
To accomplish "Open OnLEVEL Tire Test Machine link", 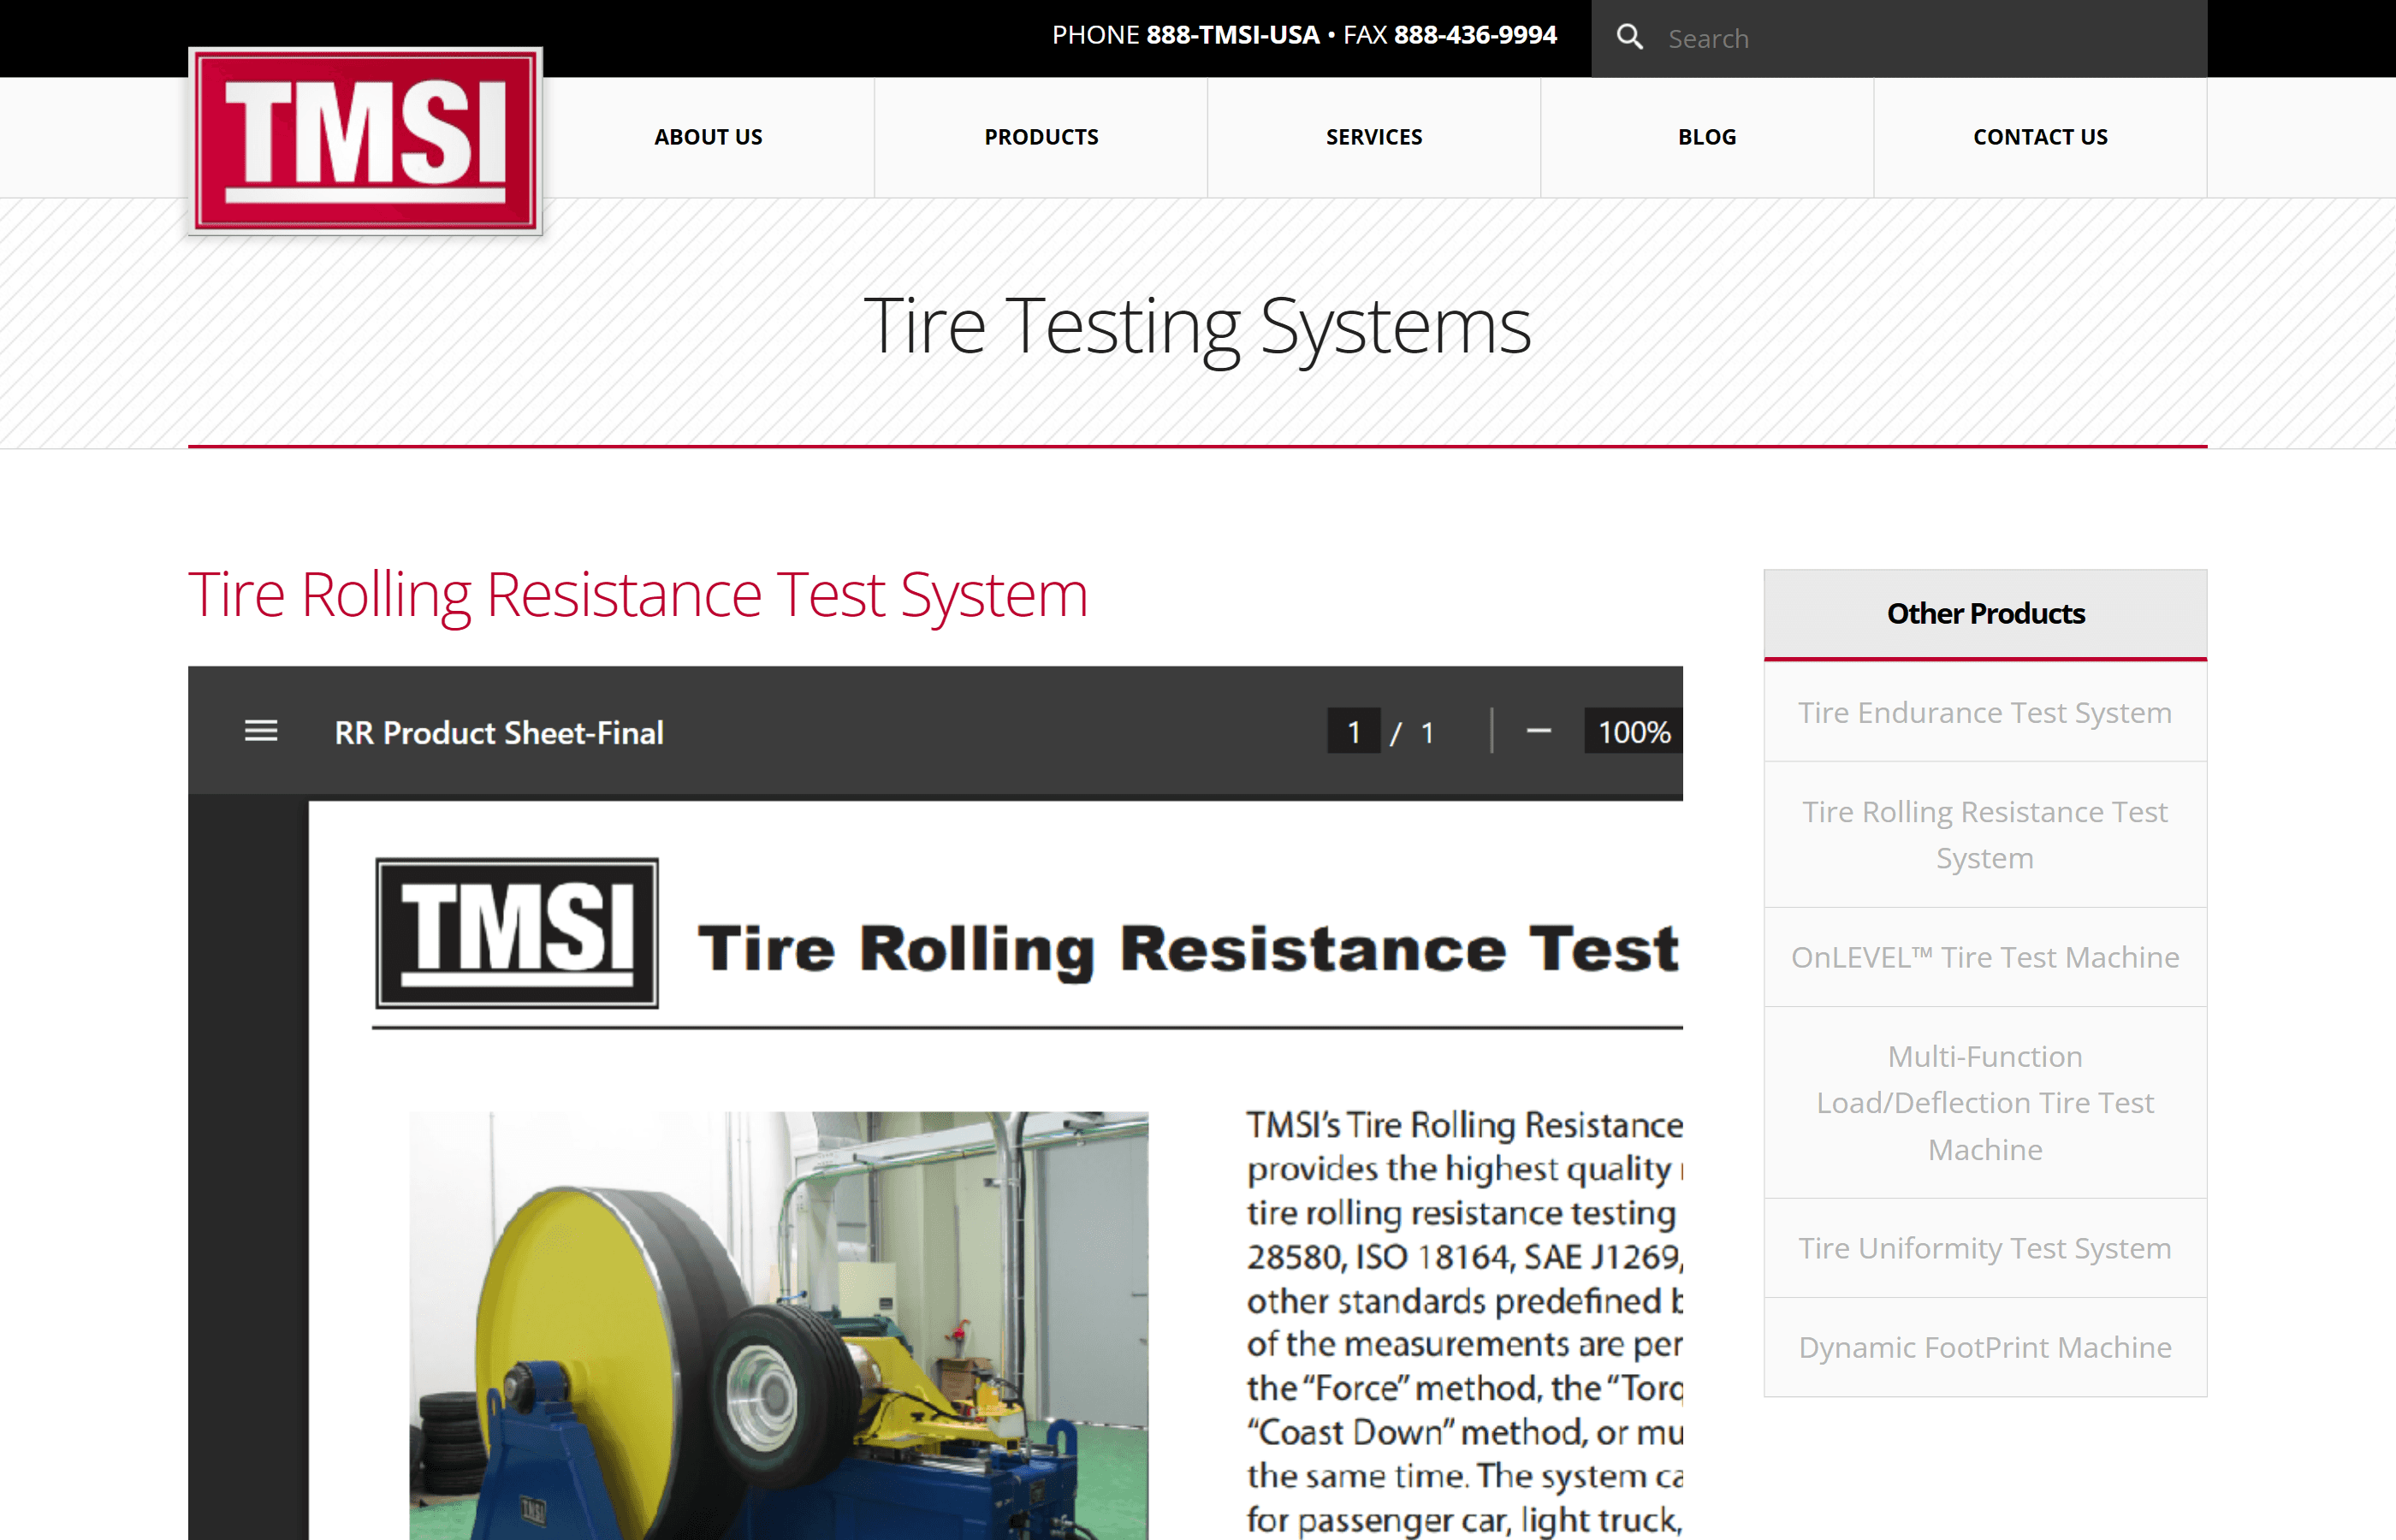I will tap(1984, 957).
